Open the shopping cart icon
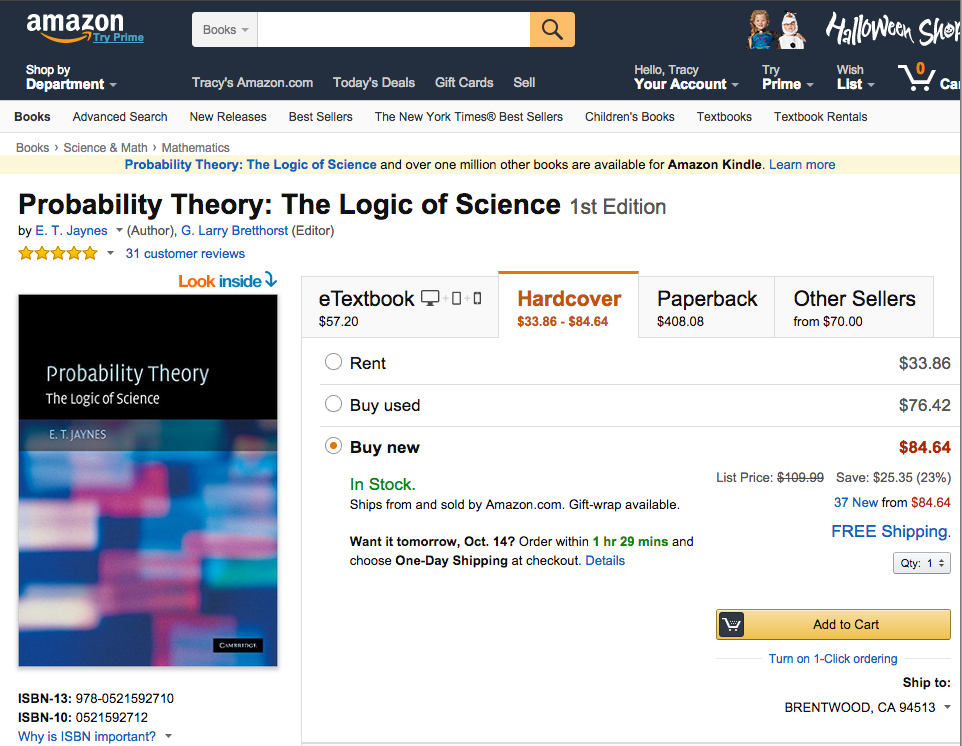 916,77
